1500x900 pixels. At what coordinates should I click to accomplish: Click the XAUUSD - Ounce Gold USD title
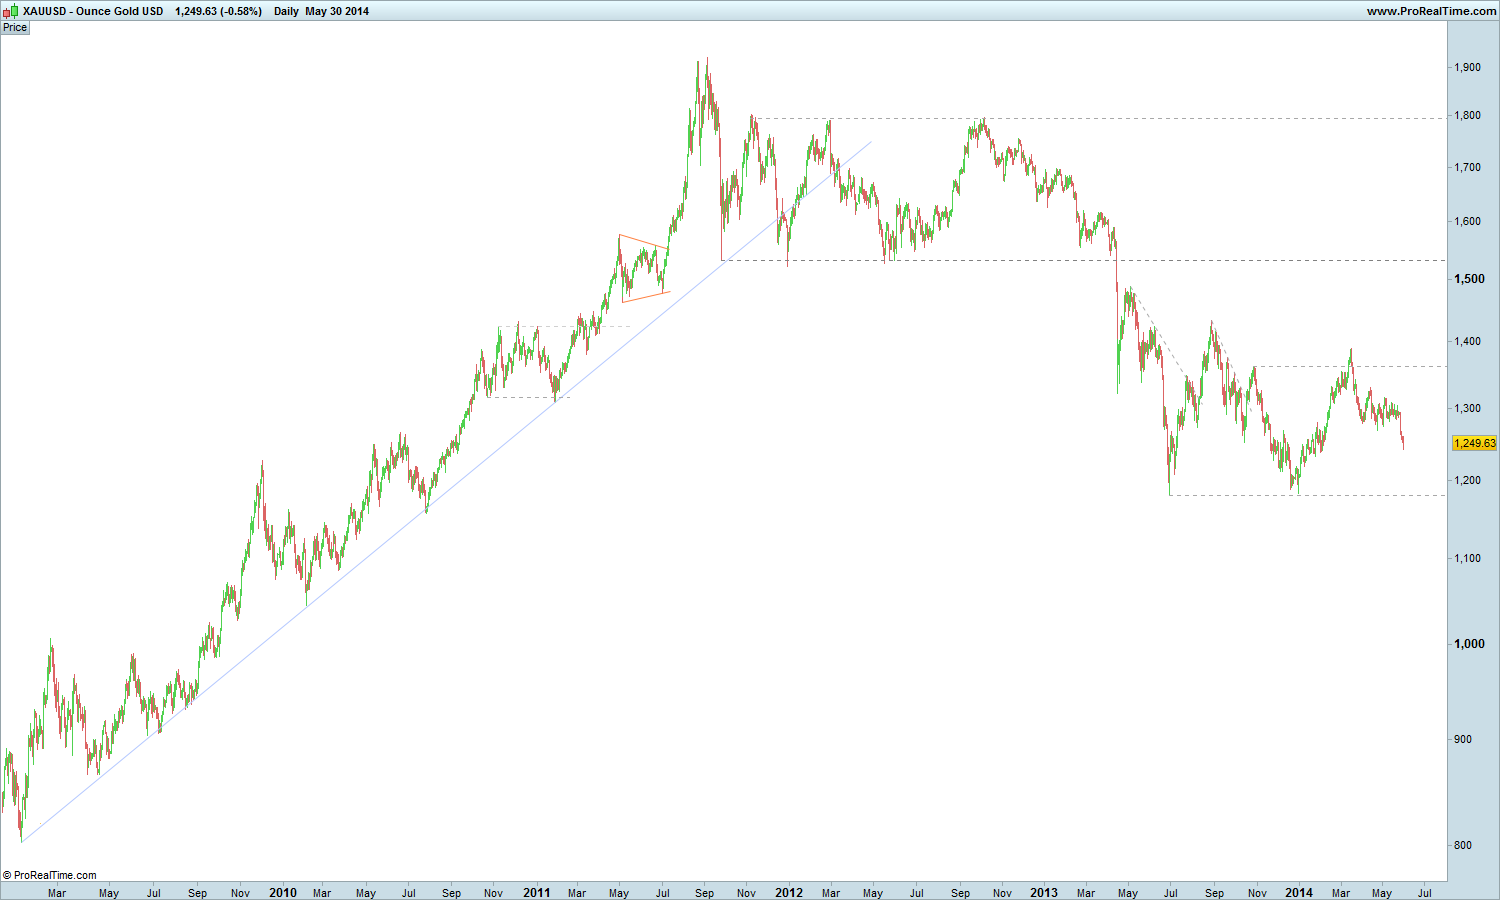(x=91, y=11)
